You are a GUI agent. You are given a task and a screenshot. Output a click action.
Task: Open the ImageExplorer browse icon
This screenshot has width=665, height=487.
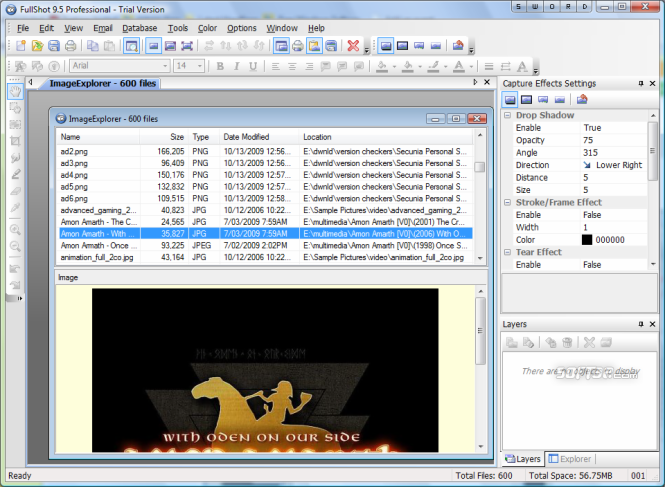click(131, 45)
